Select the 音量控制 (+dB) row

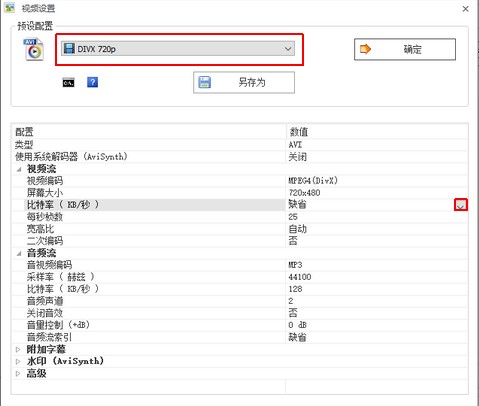240,325
